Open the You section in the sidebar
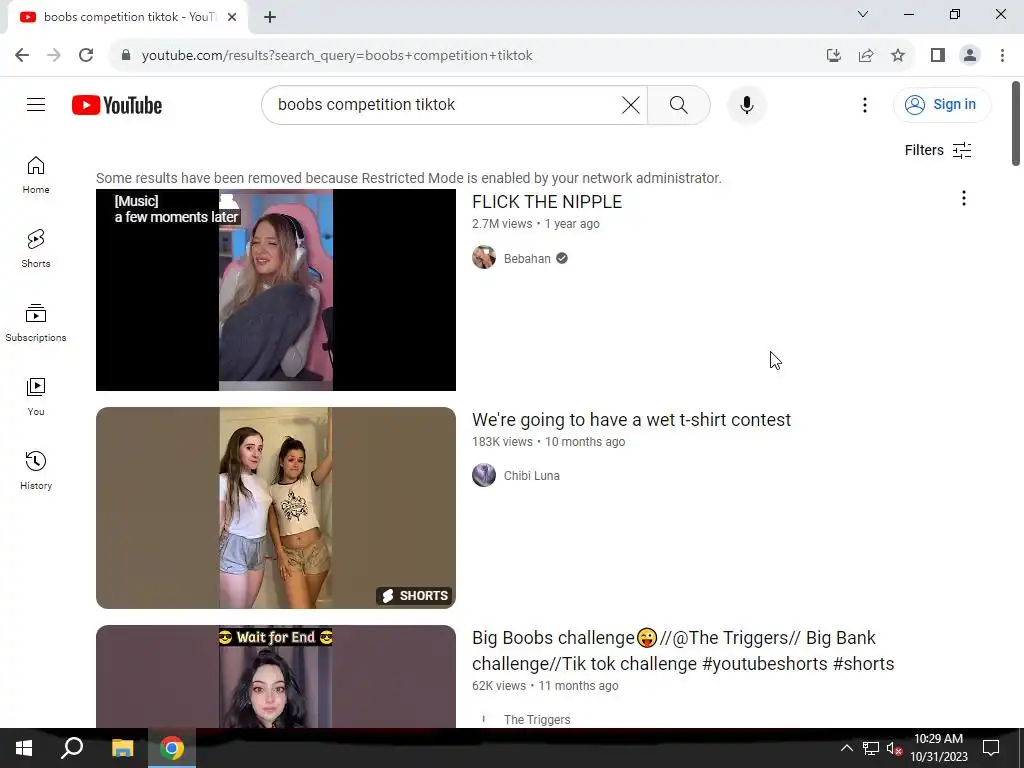 pyautogui.click(x=36, y=396)
